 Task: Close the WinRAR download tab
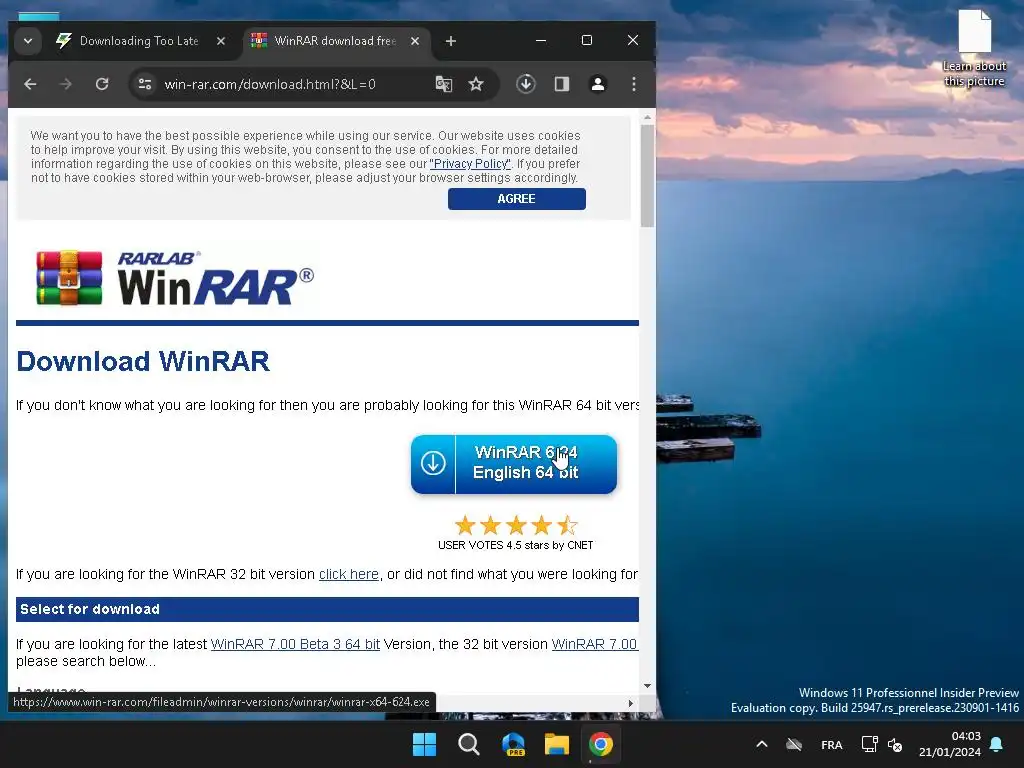[x=415, y=41]
